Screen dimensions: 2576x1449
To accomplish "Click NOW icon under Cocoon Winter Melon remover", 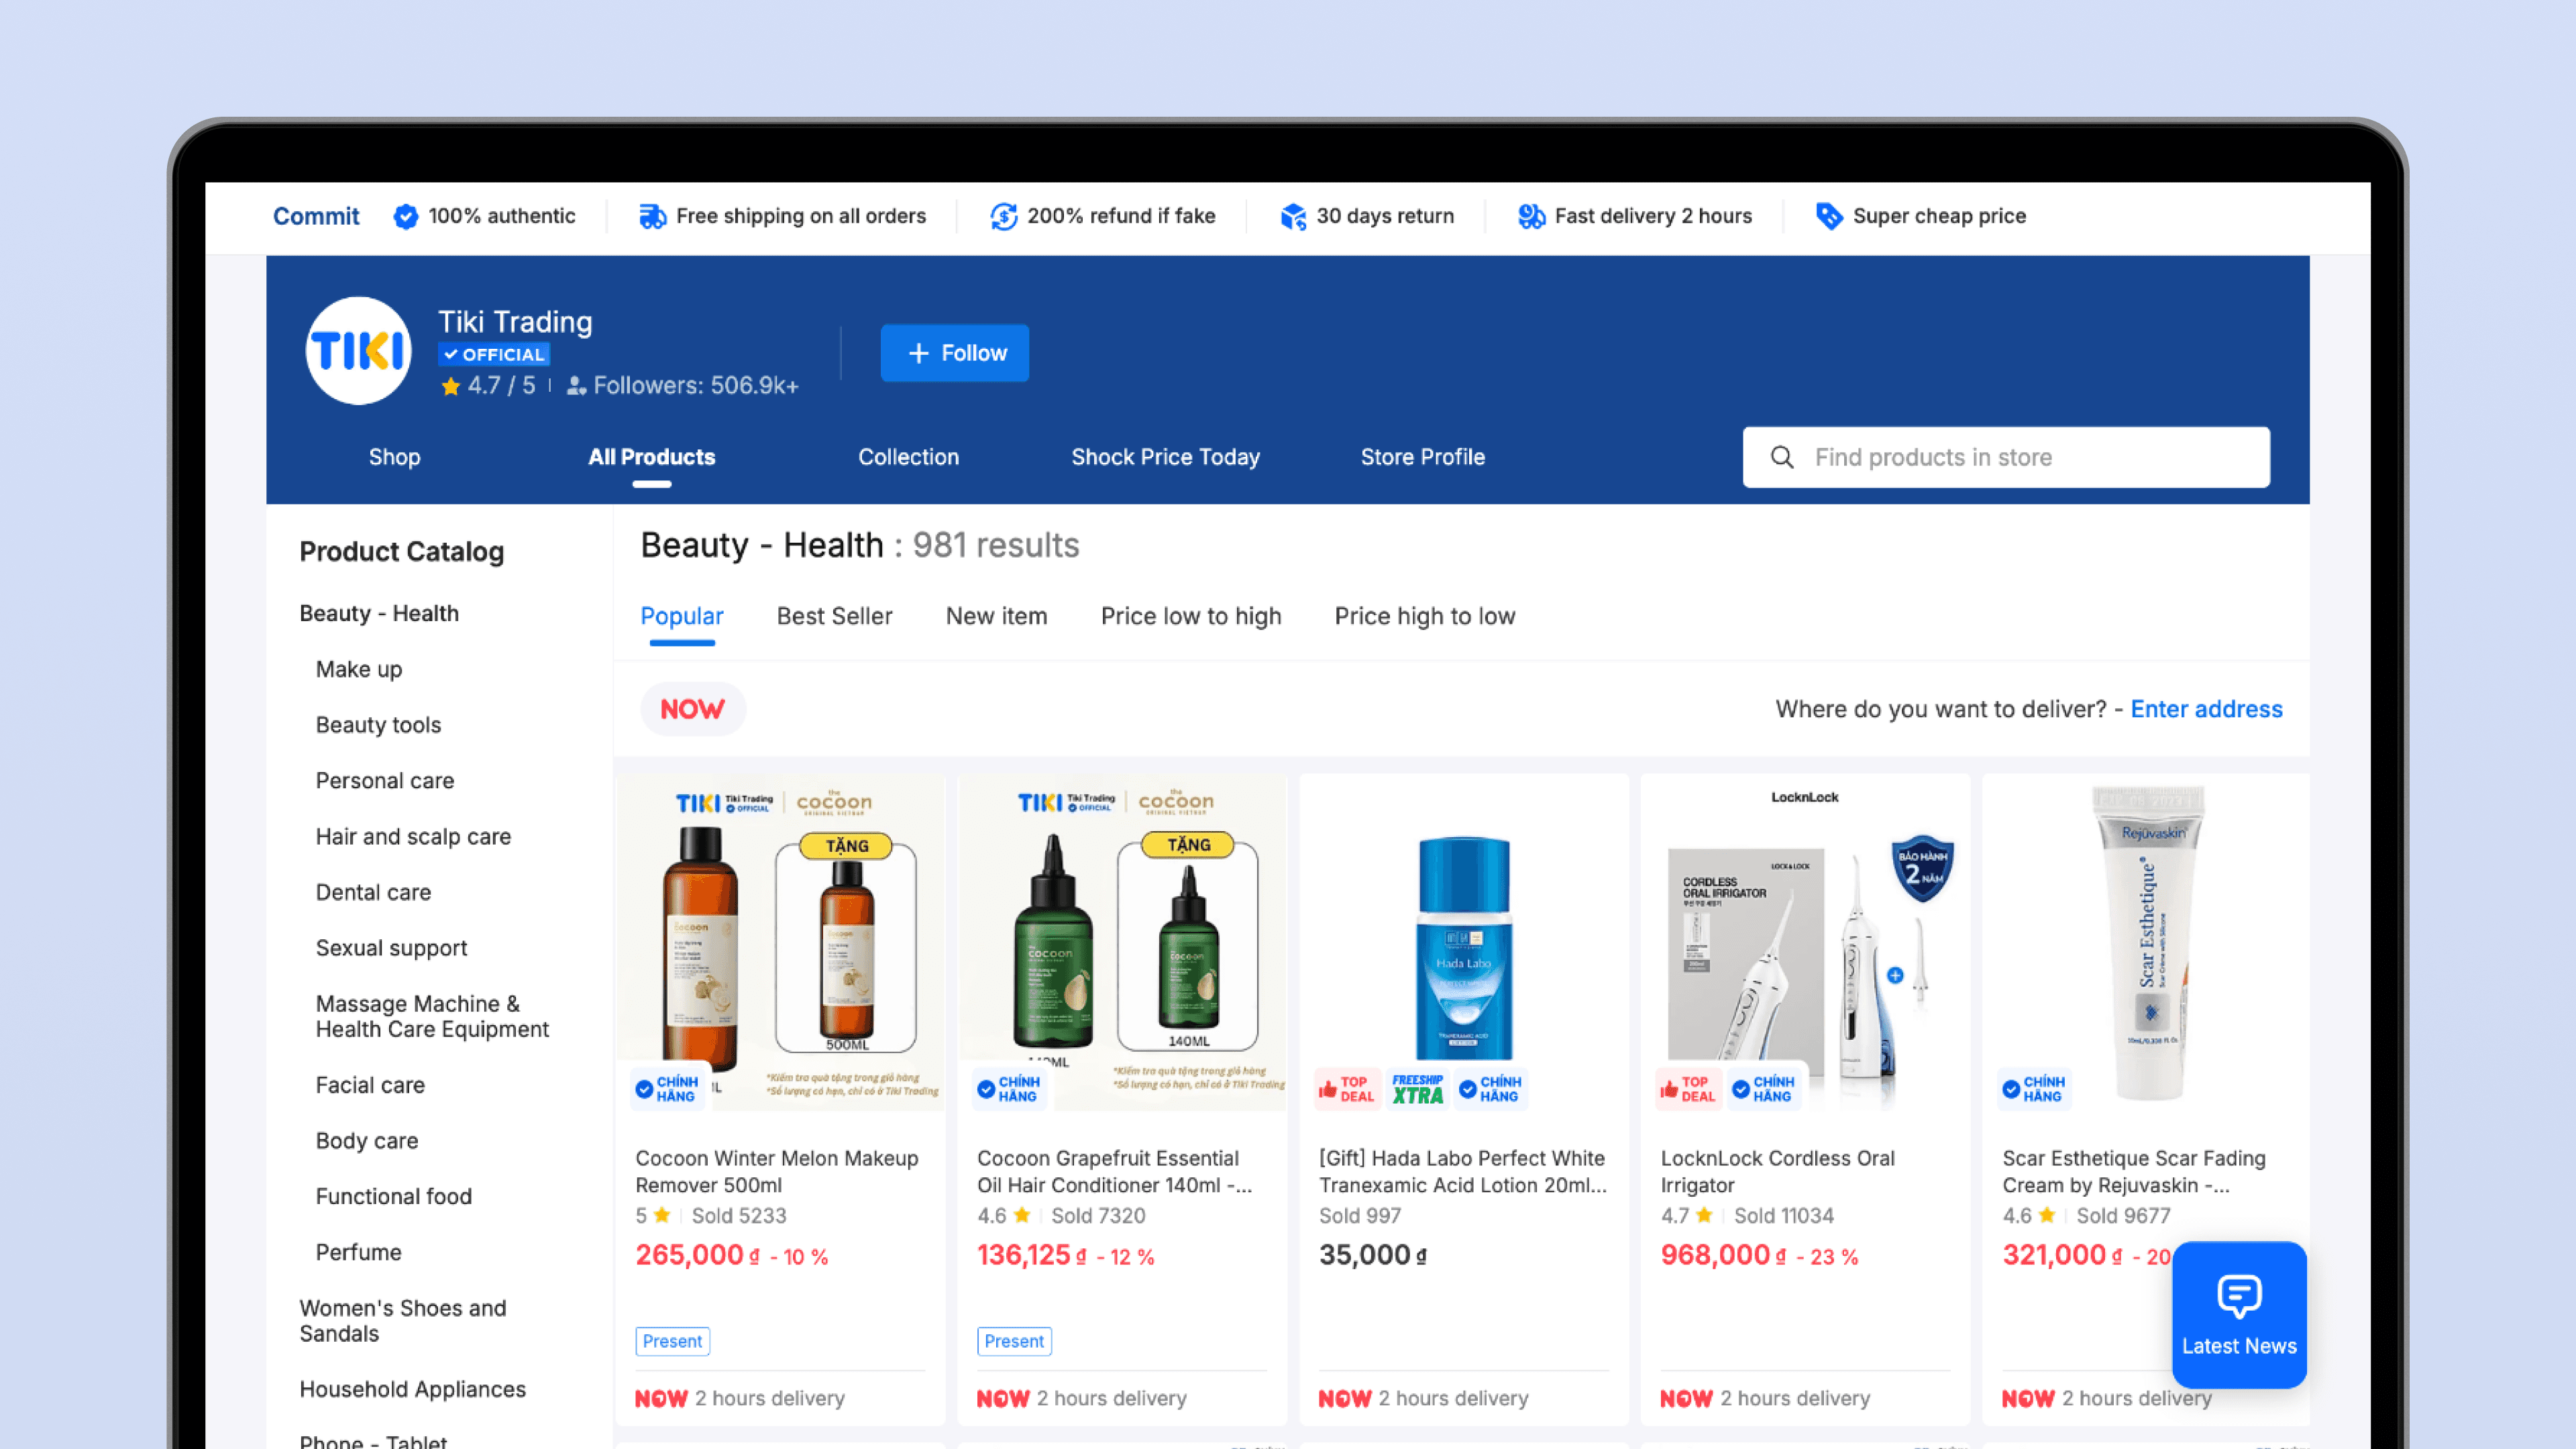I will (661, 1399).
